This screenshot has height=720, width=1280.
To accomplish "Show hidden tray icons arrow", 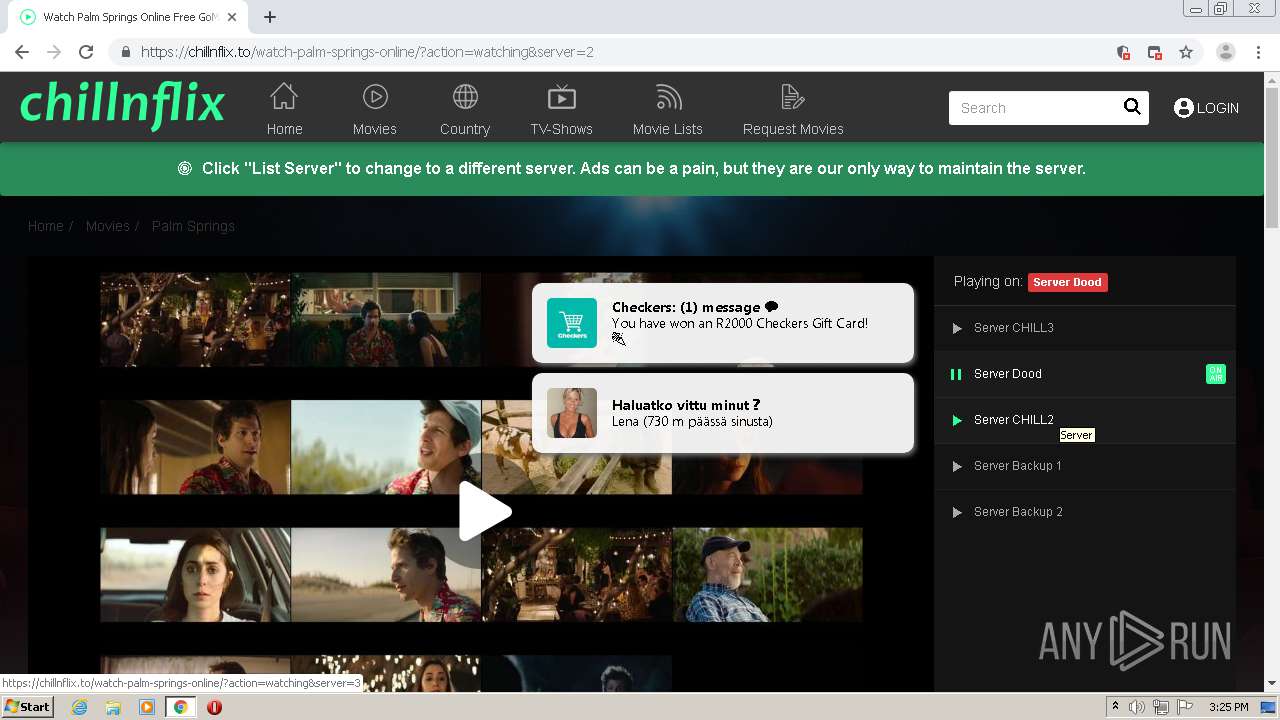I will pyautogui.click(x=1115, y=706).
